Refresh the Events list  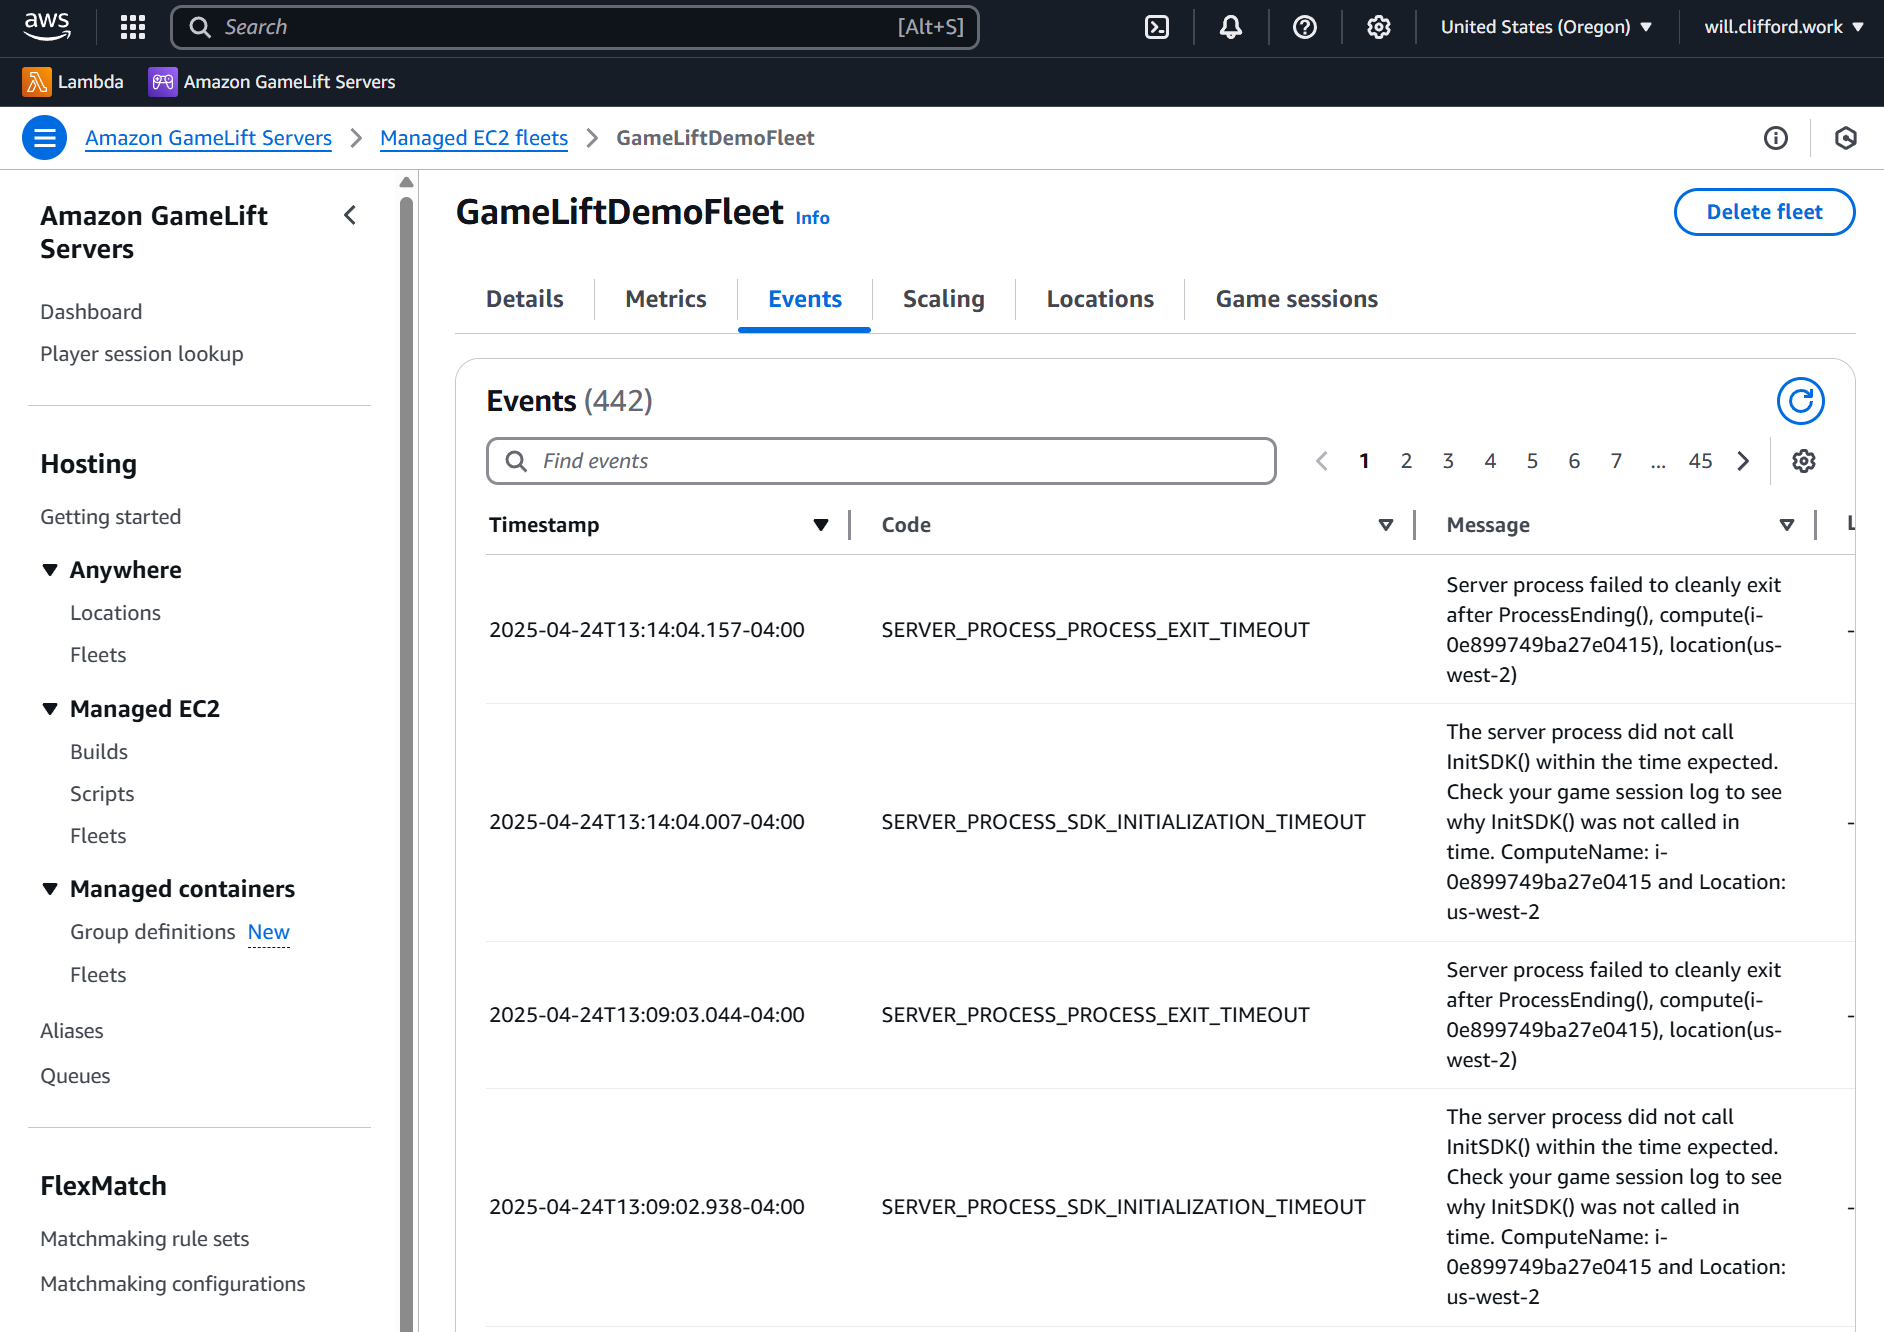pos(1800,401)
